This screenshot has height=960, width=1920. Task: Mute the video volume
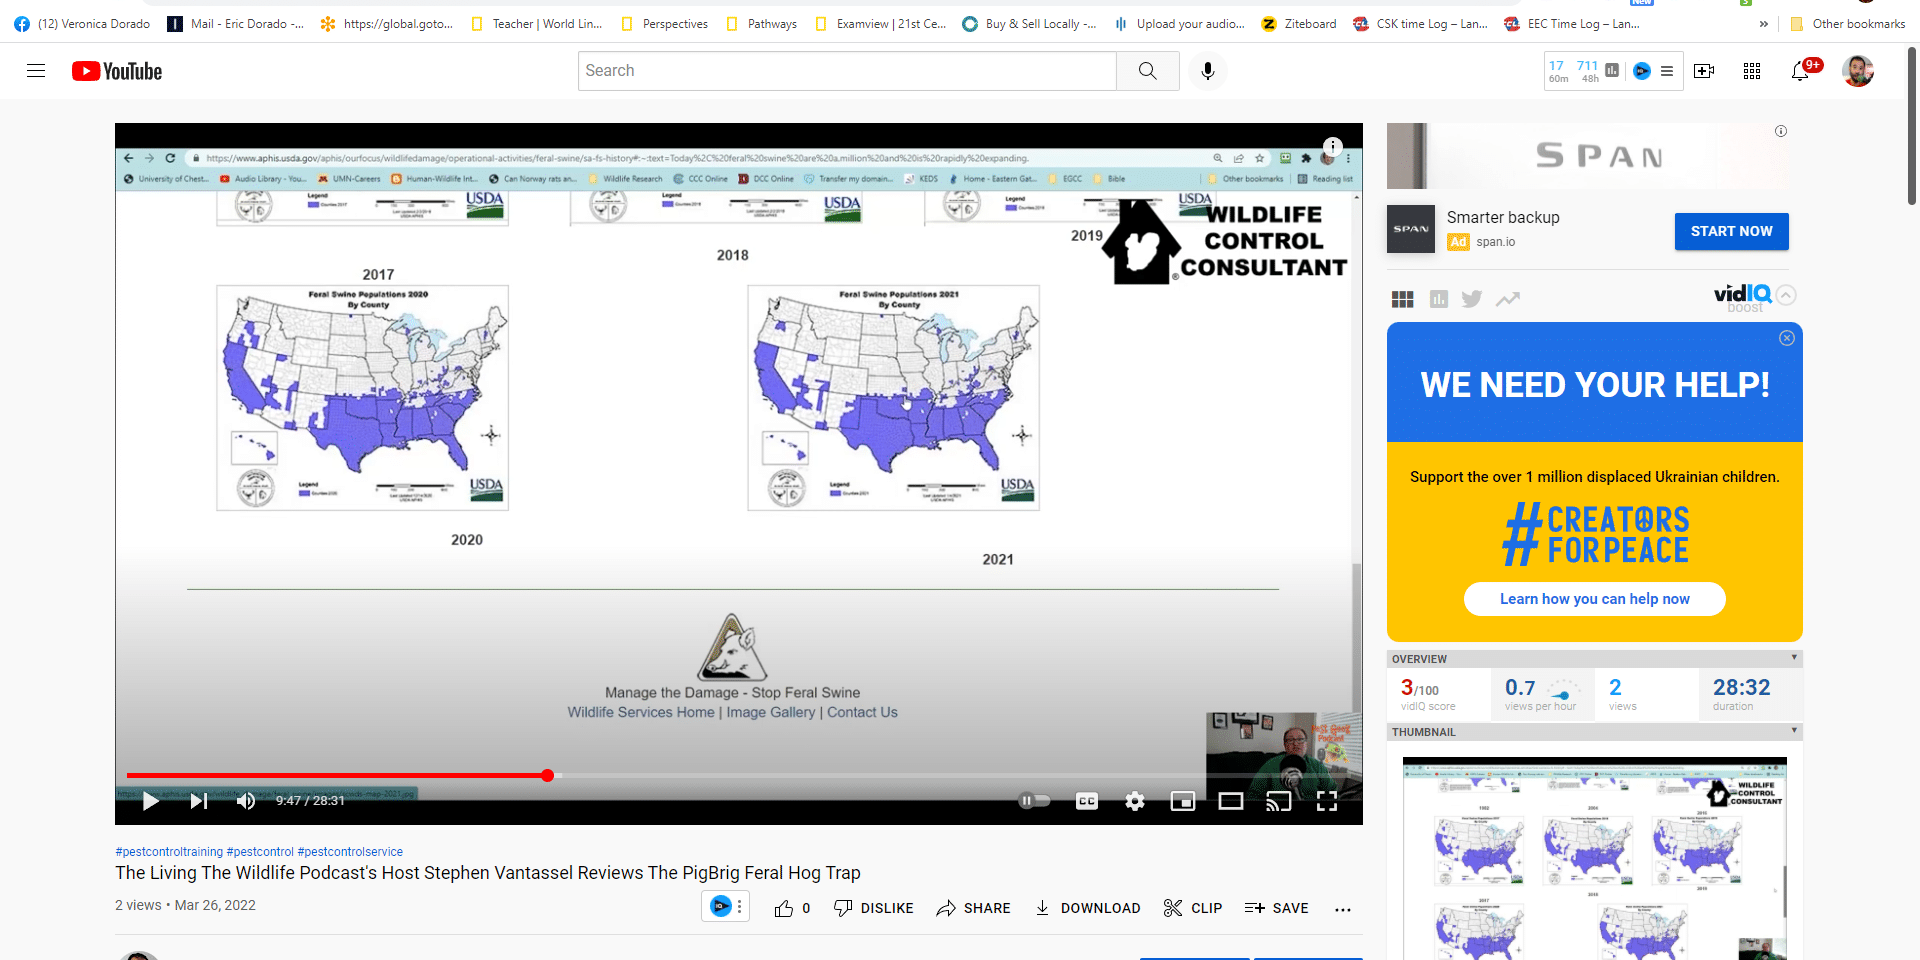[245, 801]
